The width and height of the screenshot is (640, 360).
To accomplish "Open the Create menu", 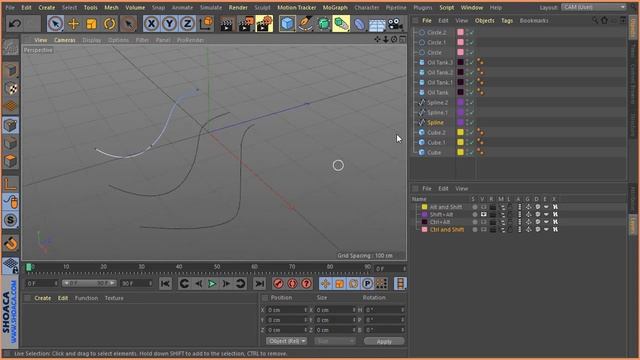I will tap(47, 7).
